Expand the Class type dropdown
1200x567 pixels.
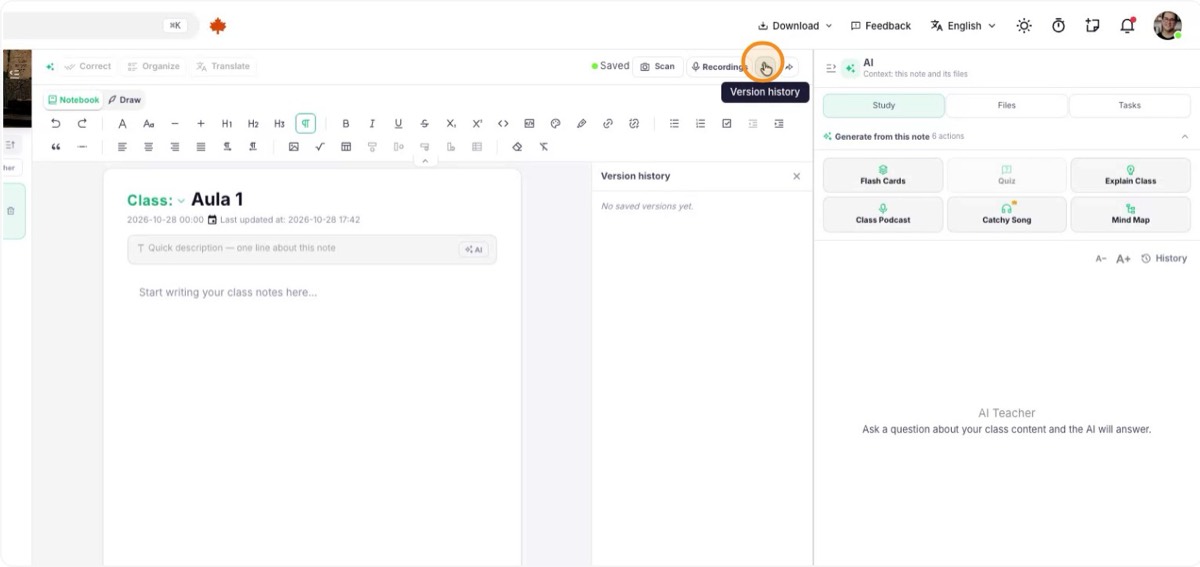(x=182, y=201)
